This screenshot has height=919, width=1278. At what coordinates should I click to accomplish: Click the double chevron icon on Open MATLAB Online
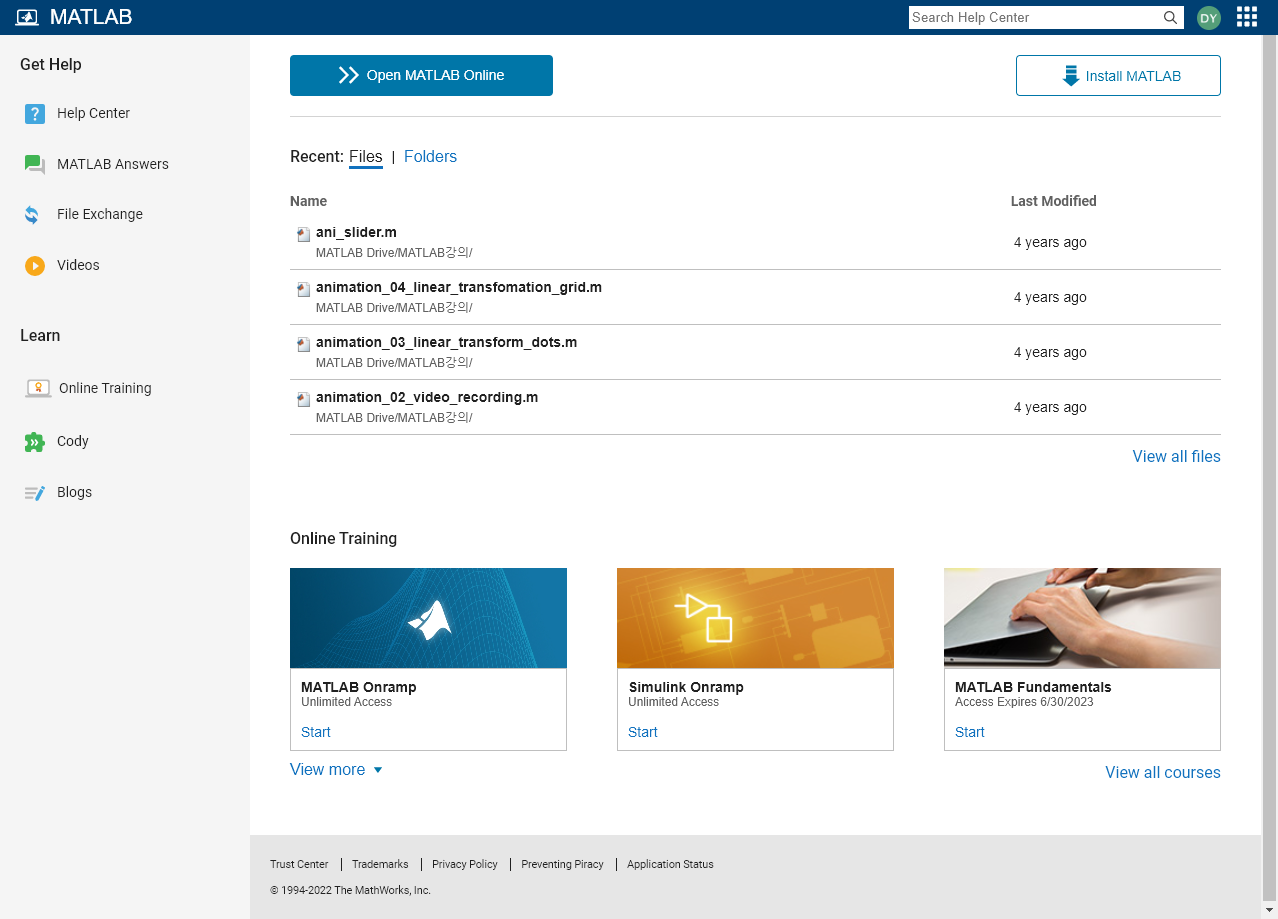[348, 75]
